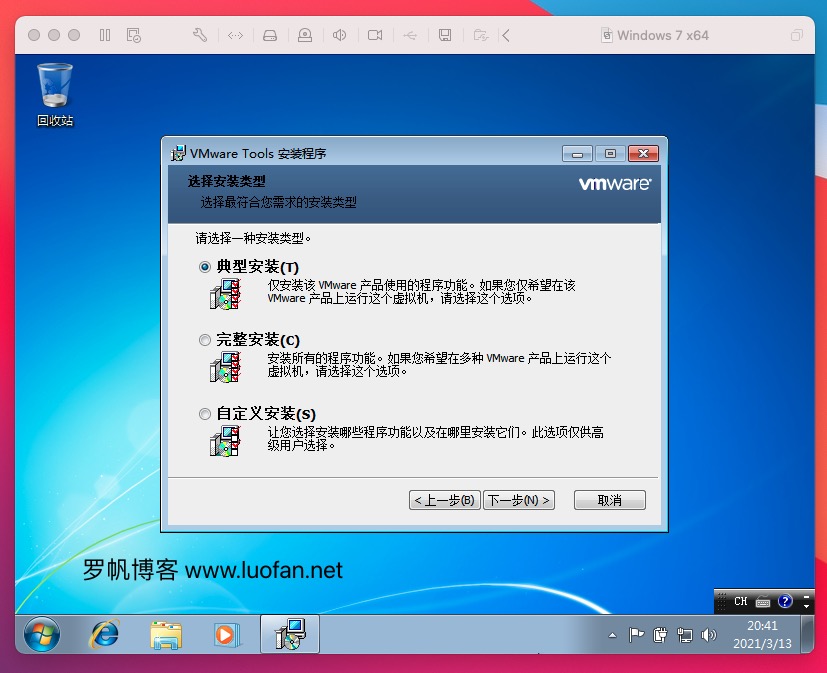Click the CH language indicator
Screen dimensions: 827x673
741,601
